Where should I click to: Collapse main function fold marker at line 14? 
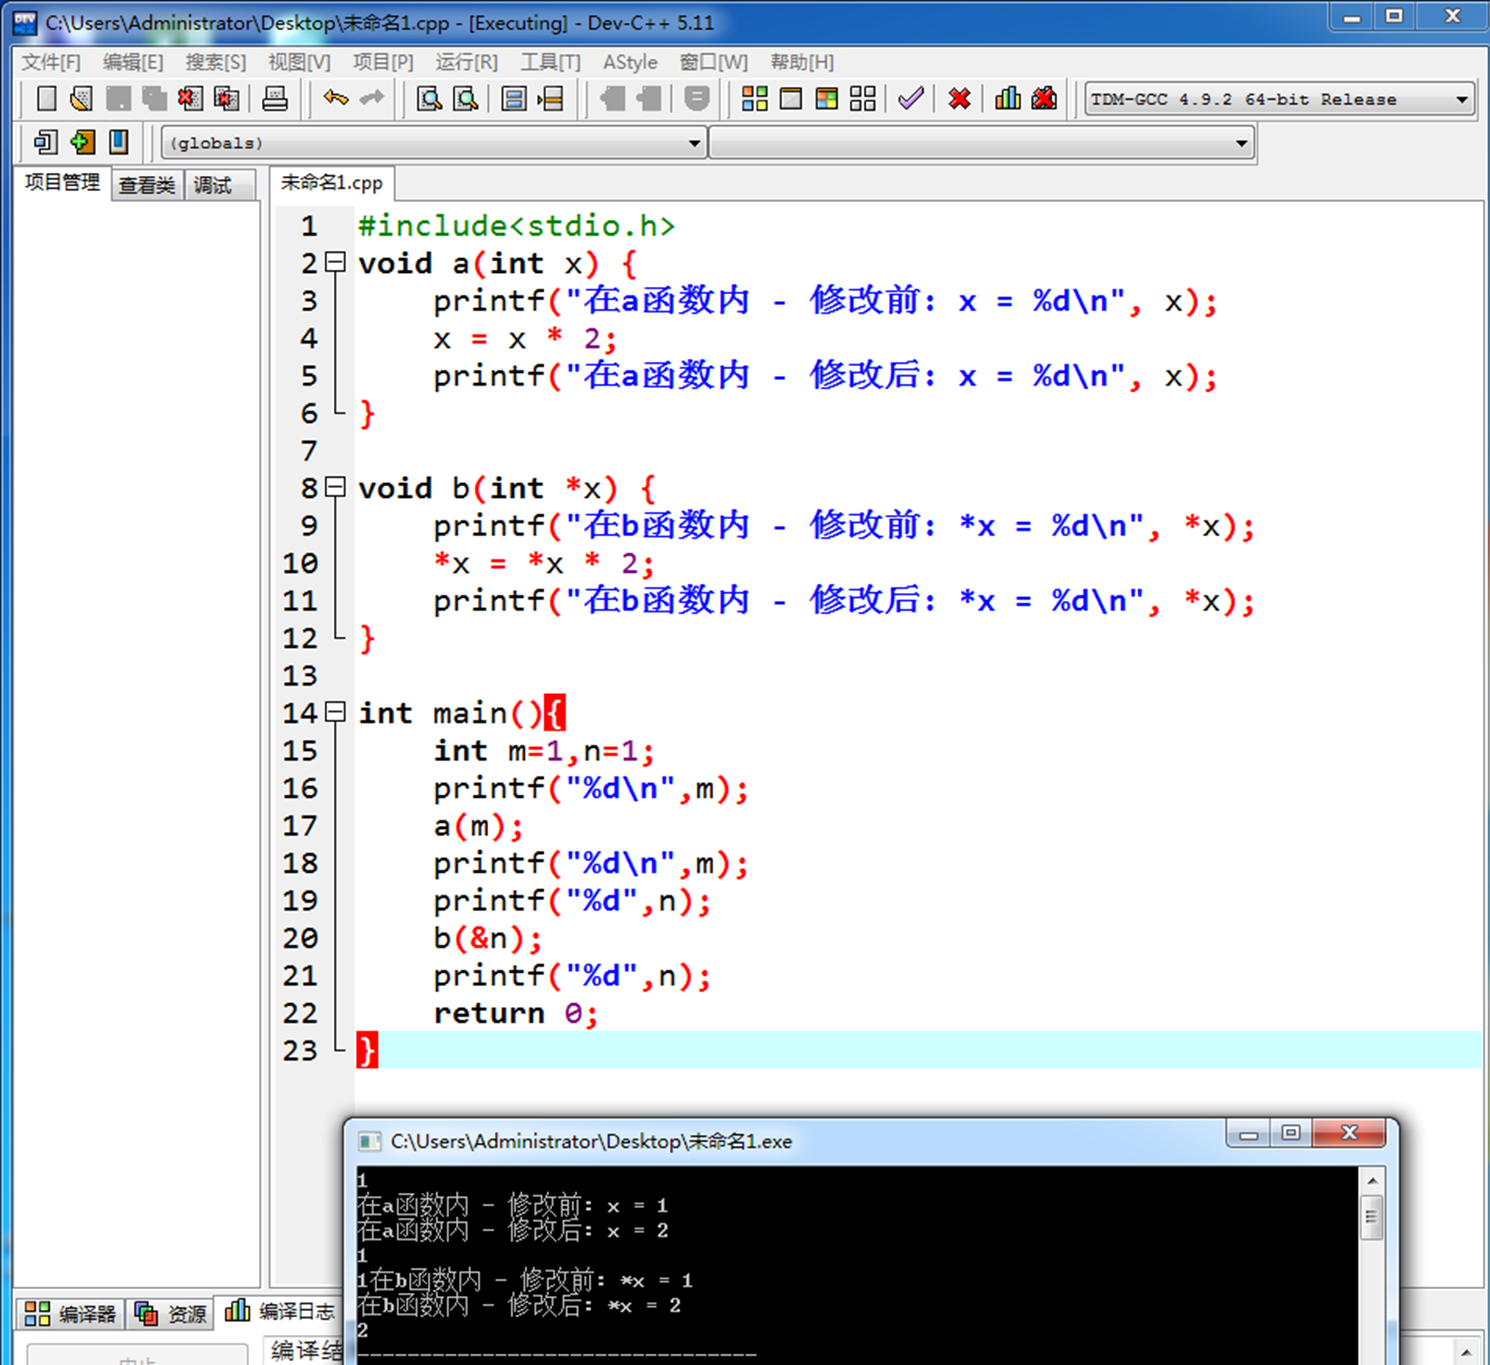coord(336,713)
